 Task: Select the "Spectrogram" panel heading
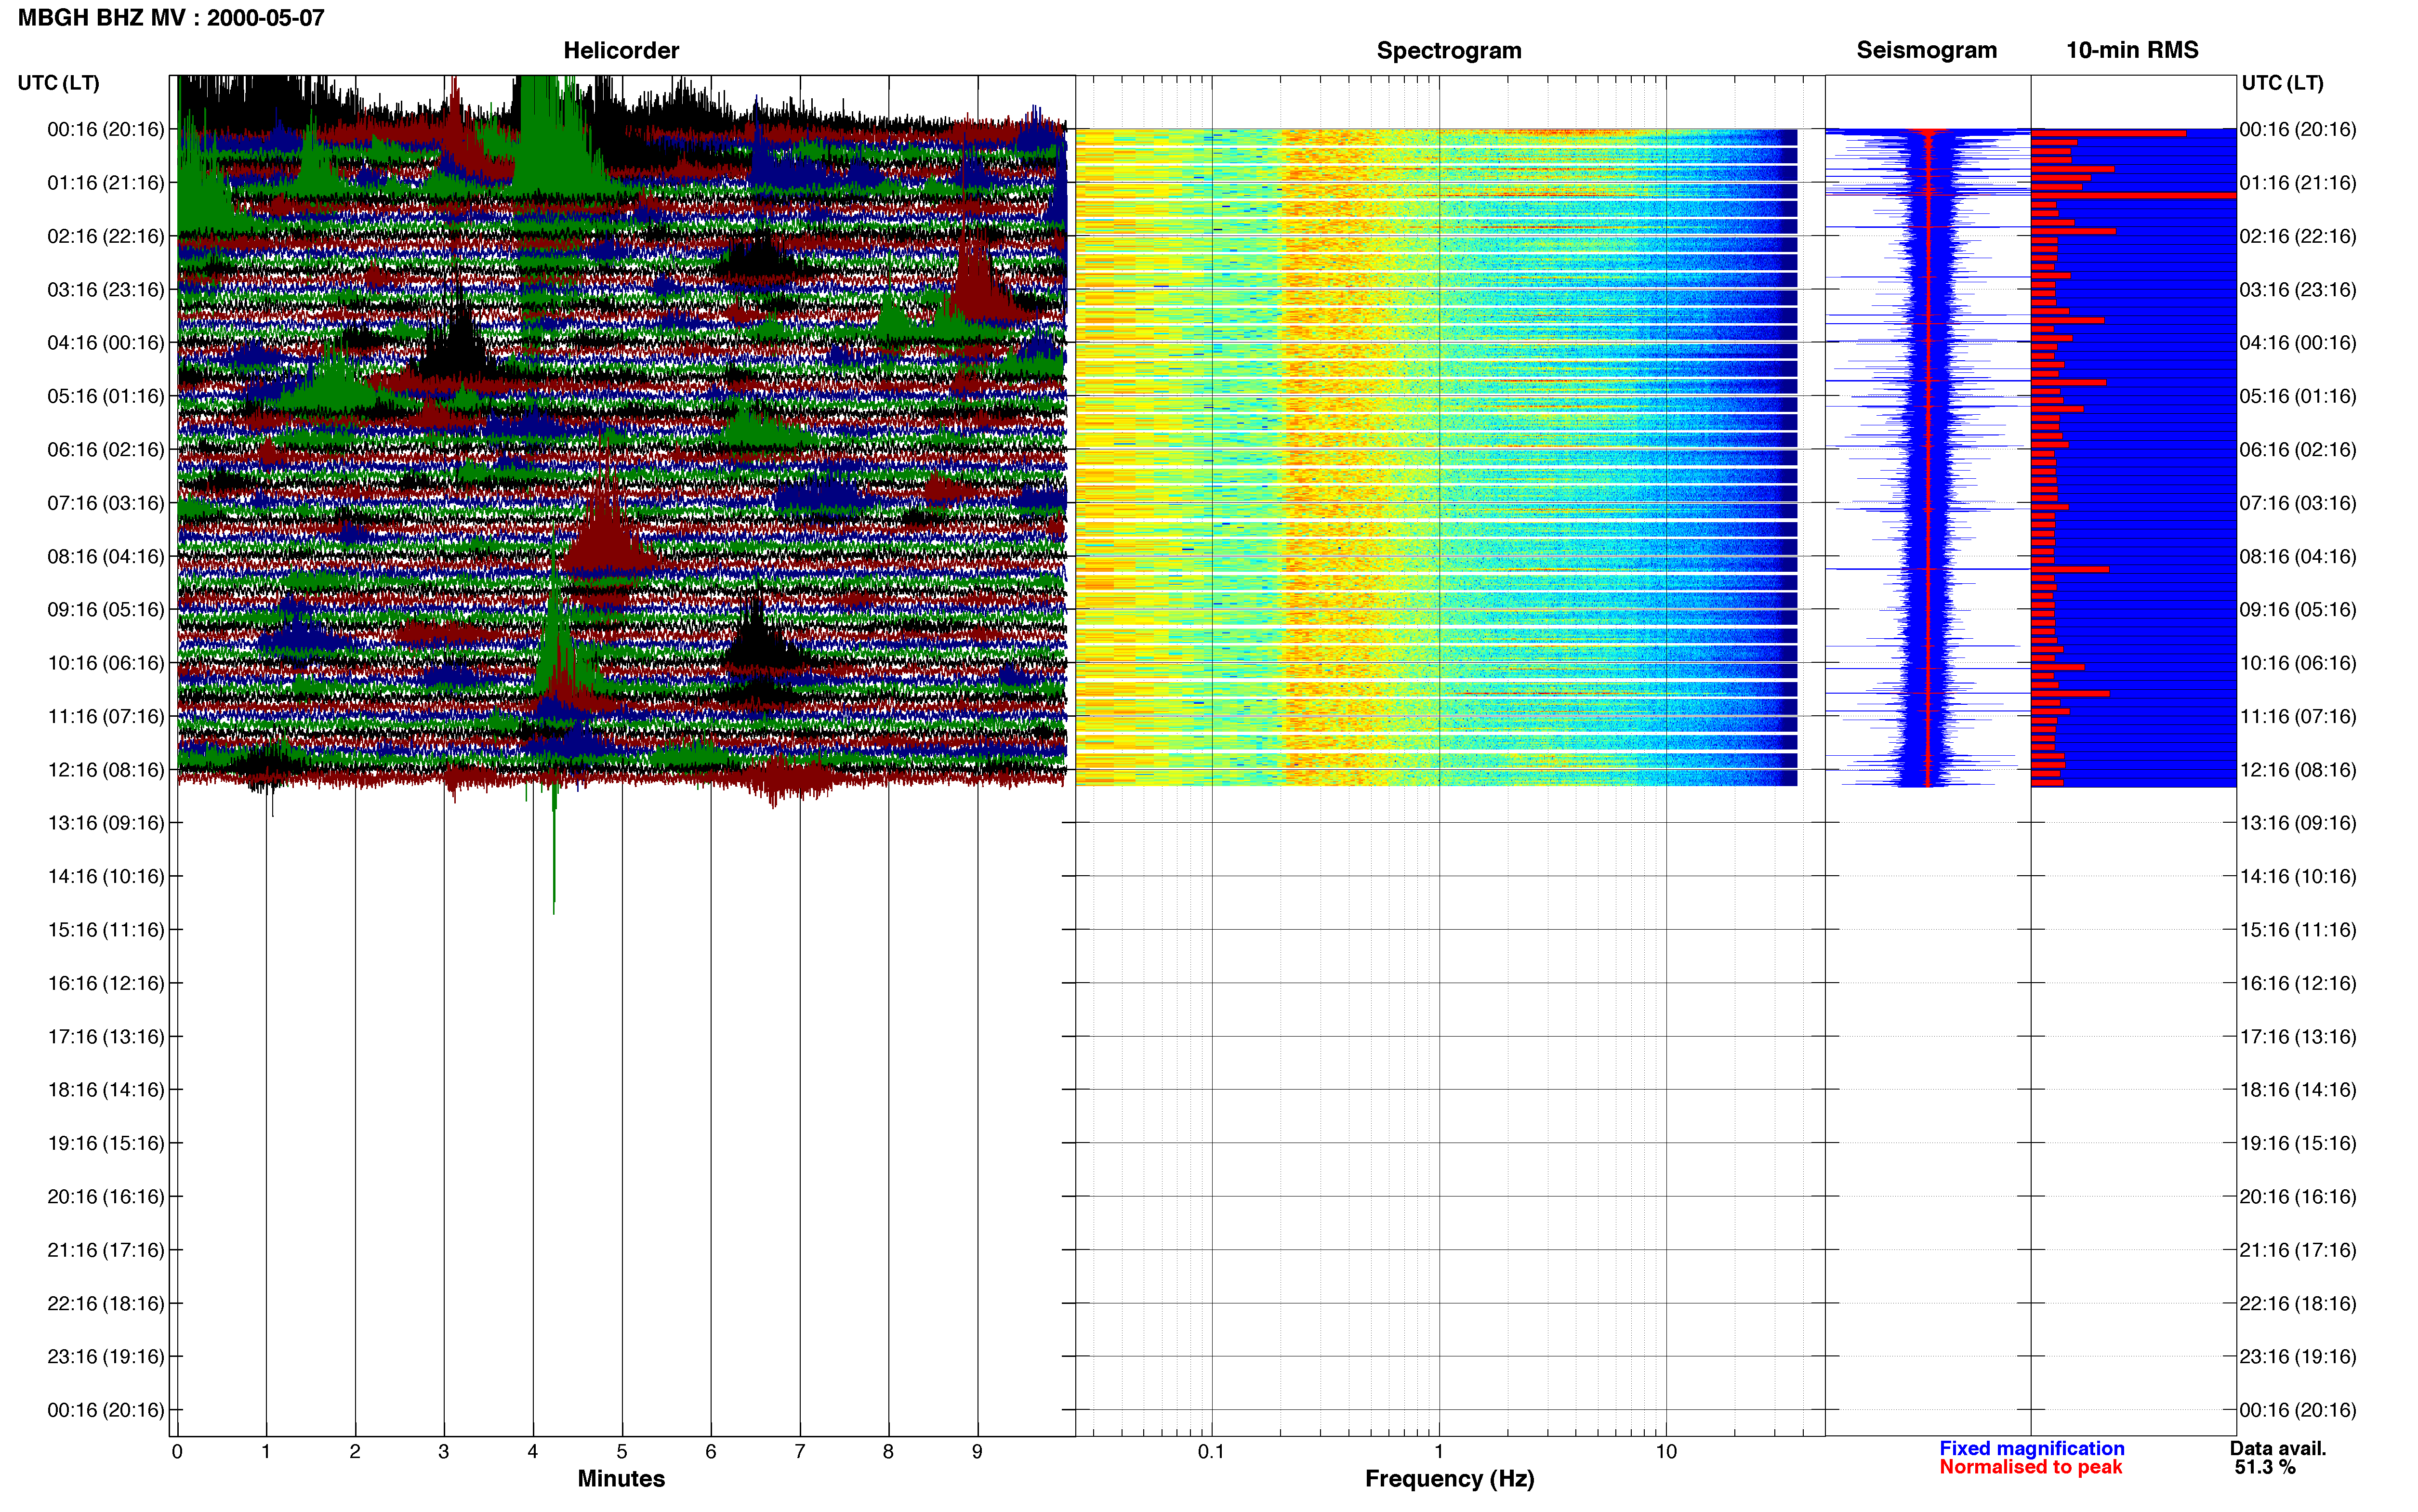tap(1449, 50)
